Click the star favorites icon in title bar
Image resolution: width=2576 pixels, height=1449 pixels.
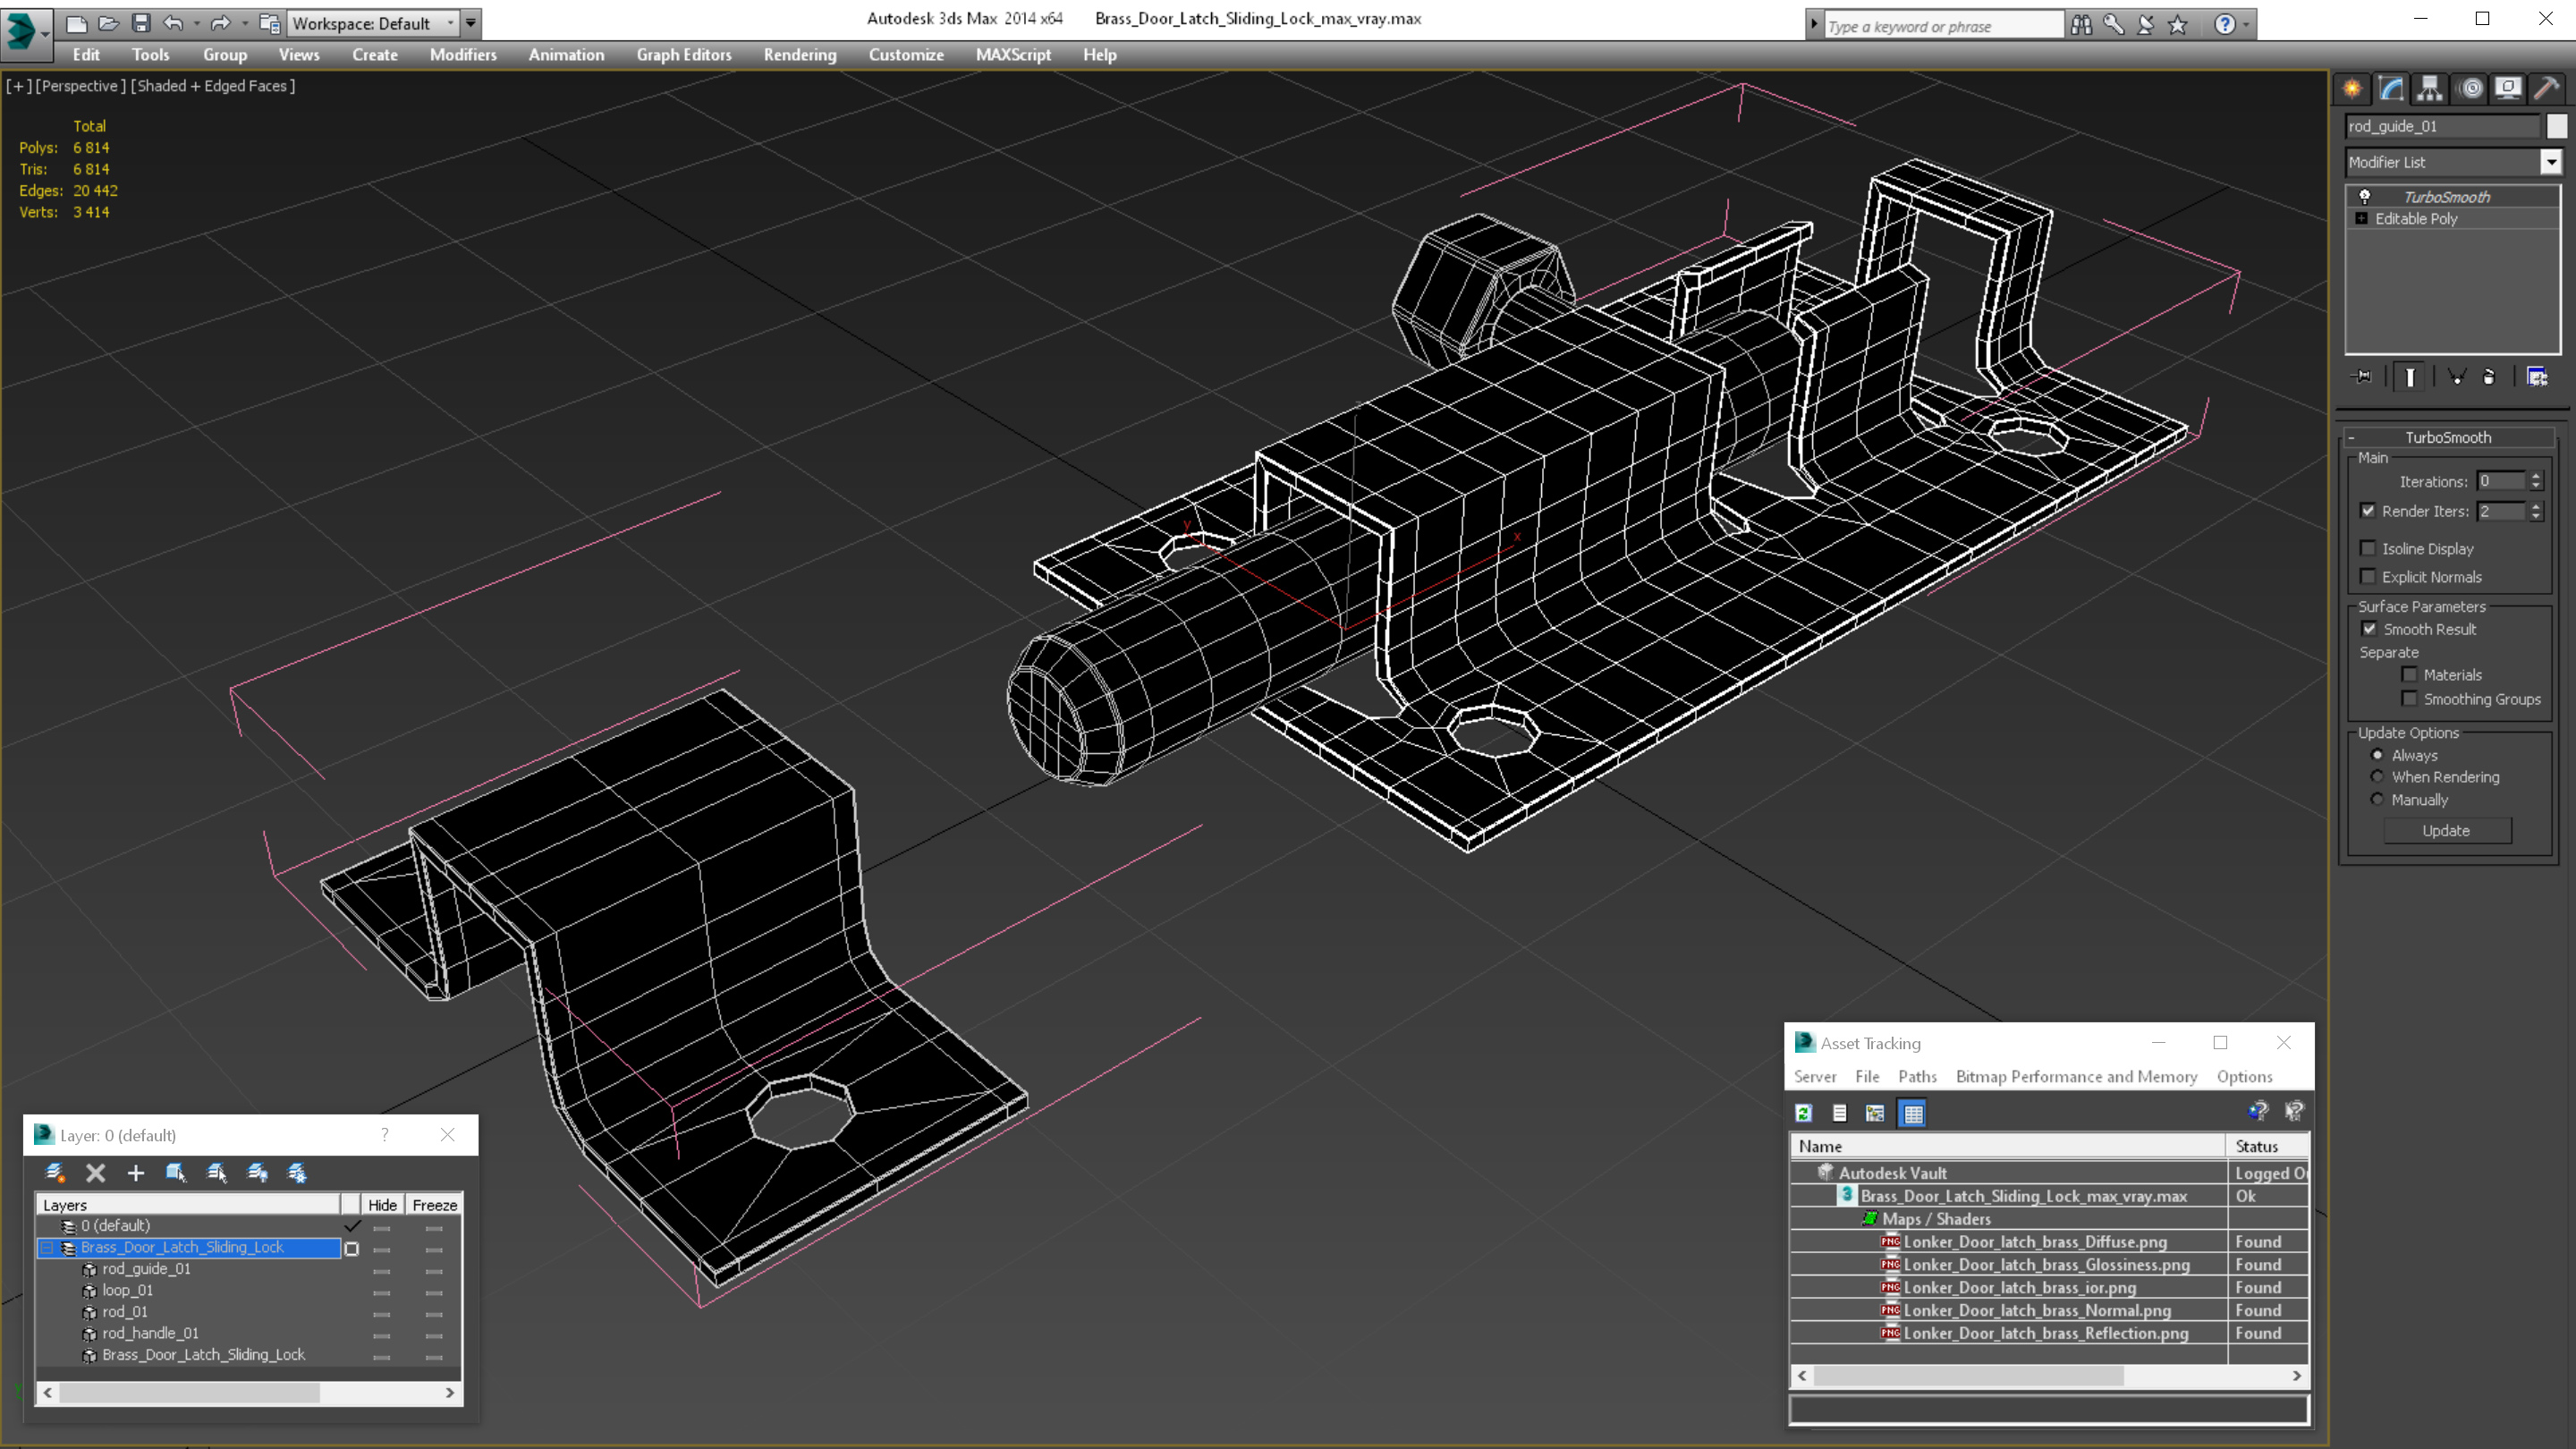click(x=2177, y=25)
